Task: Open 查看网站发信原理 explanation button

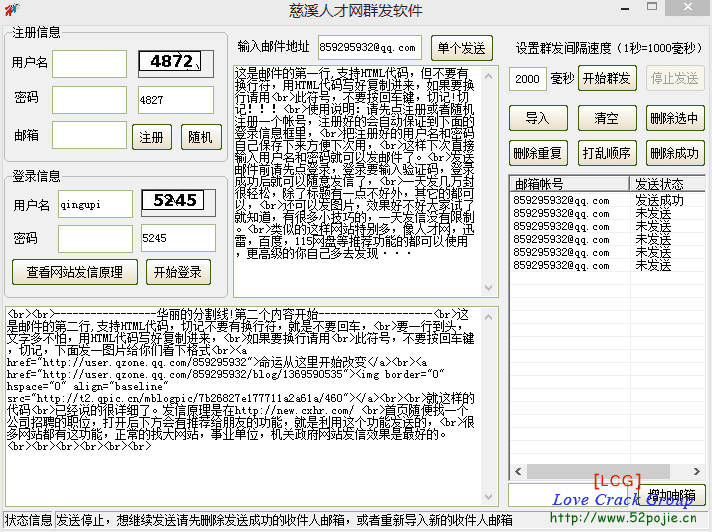Action: pos(75,271)
